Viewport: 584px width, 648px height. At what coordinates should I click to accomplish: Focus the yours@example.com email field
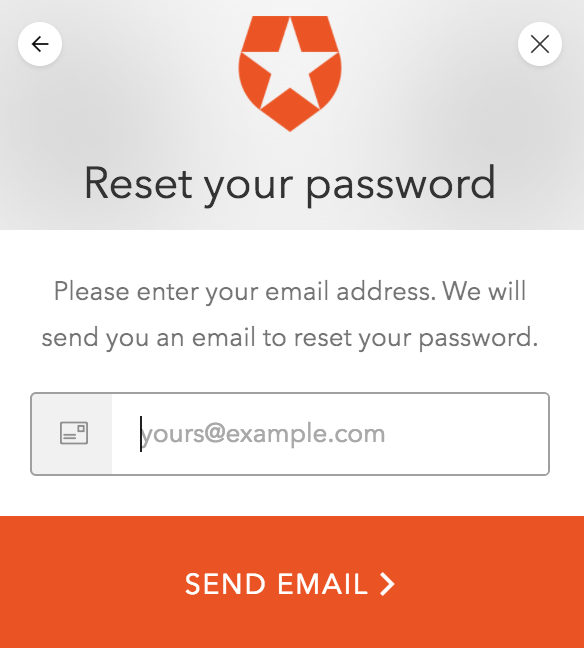290,434
